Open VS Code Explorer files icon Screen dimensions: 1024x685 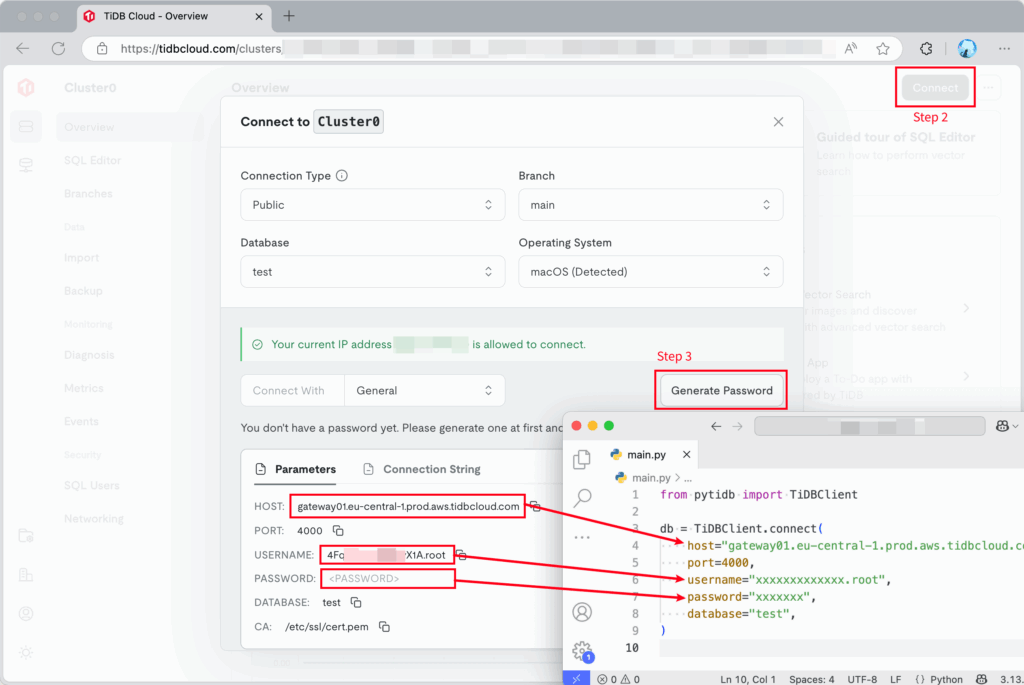582,459
